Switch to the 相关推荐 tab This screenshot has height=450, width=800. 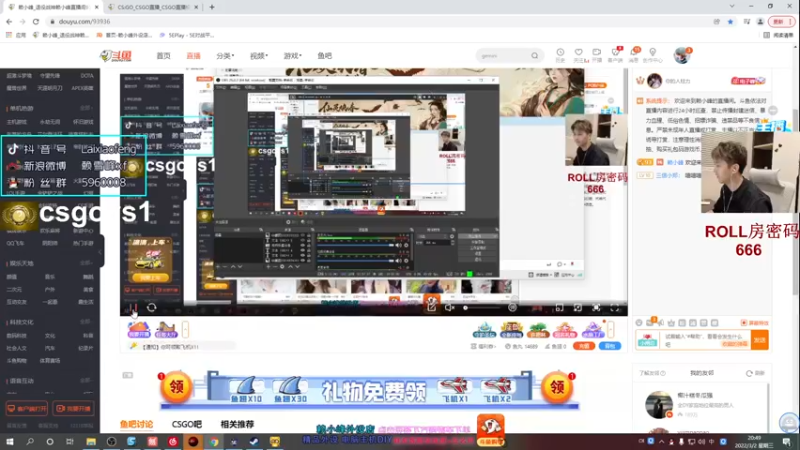pos(237,424)
